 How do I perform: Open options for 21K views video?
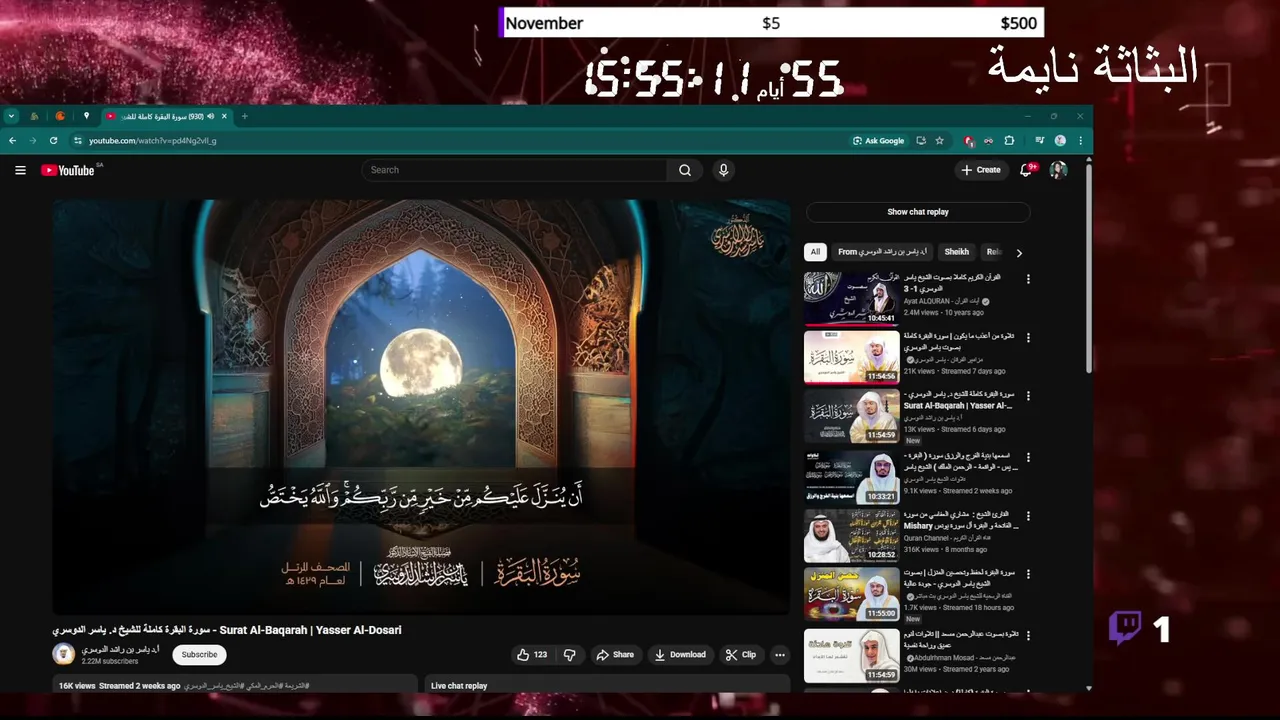pyautogui.click(x=1028, y=338)
